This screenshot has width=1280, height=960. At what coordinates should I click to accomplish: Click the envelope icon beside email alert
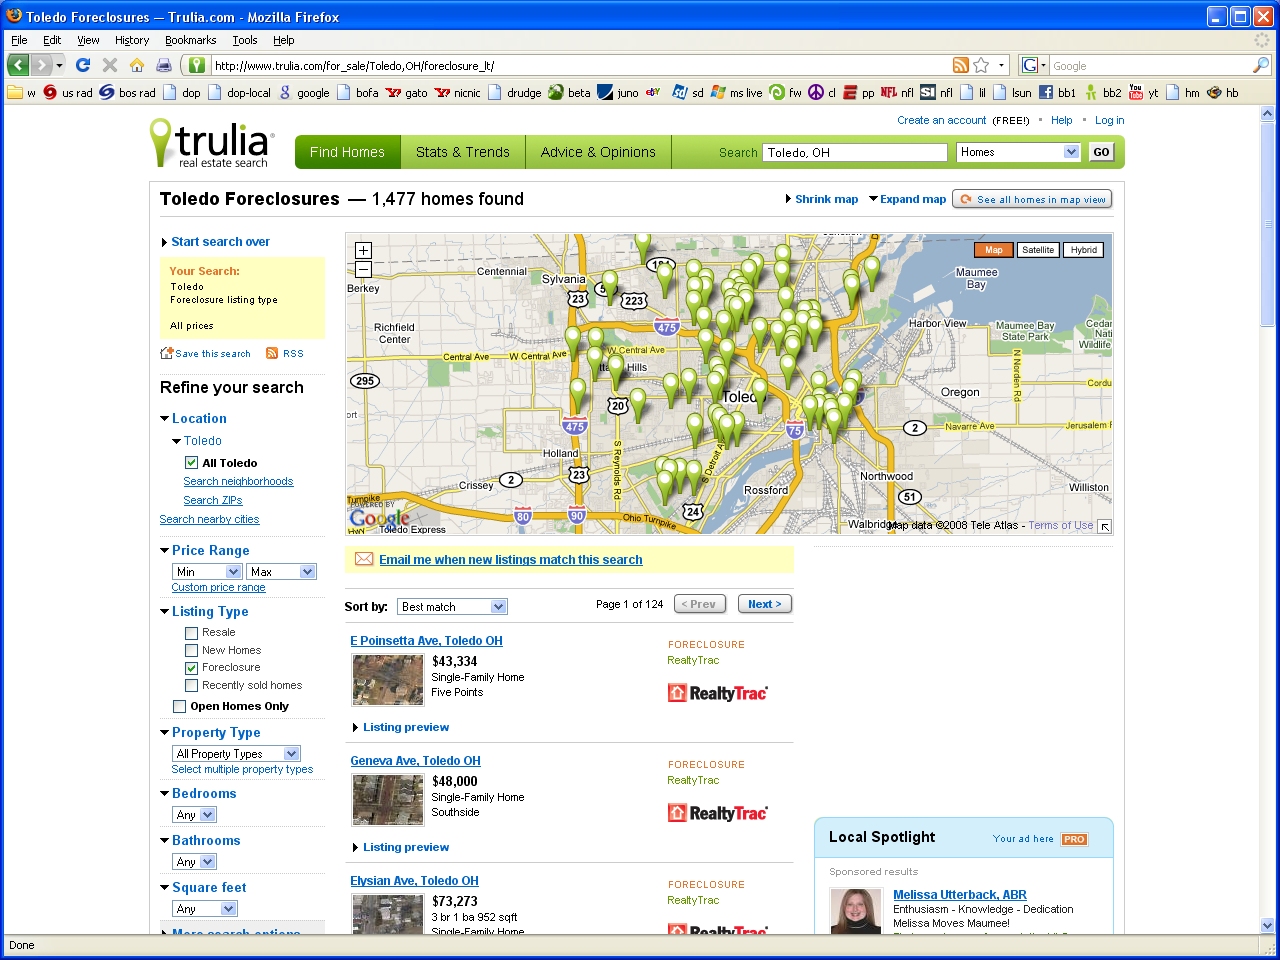(364, 559)
